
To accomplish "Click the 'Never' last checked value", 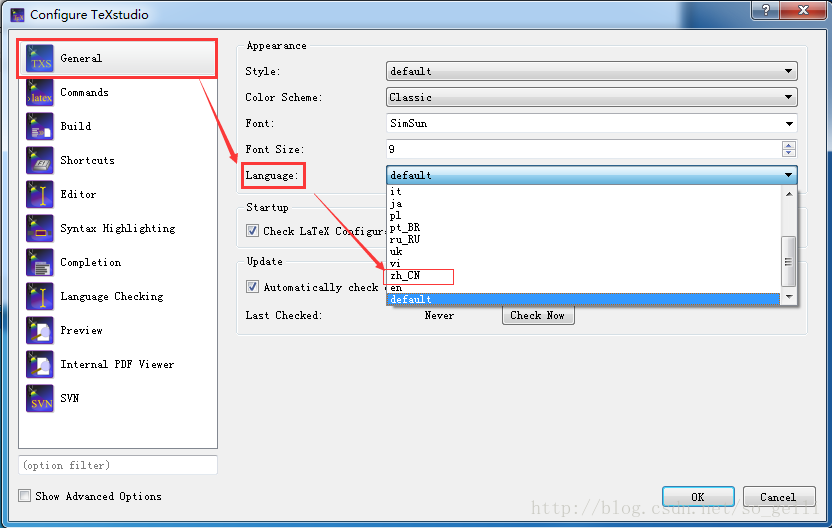I will [x=439, y=315].
